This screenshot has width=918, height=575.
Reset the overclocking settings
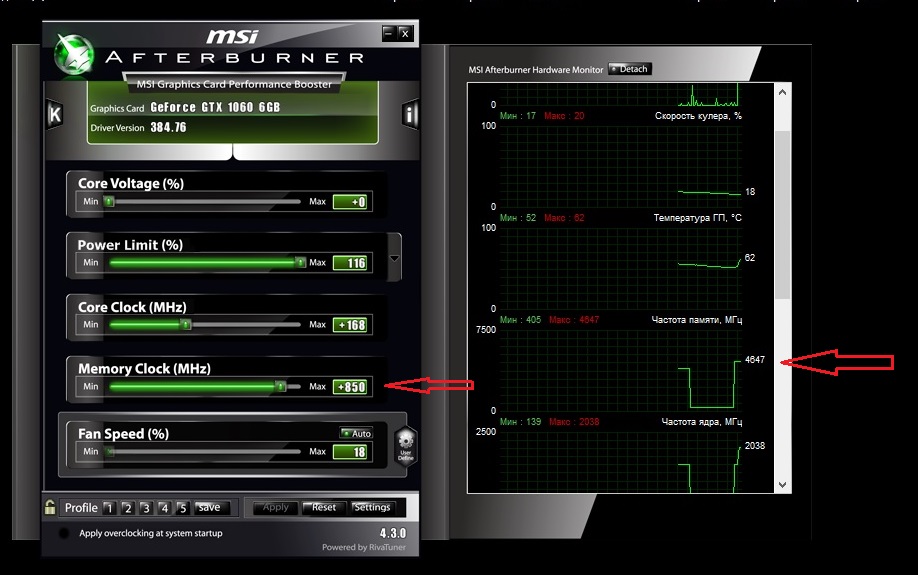pyautogui.click(x=324, y=507)
